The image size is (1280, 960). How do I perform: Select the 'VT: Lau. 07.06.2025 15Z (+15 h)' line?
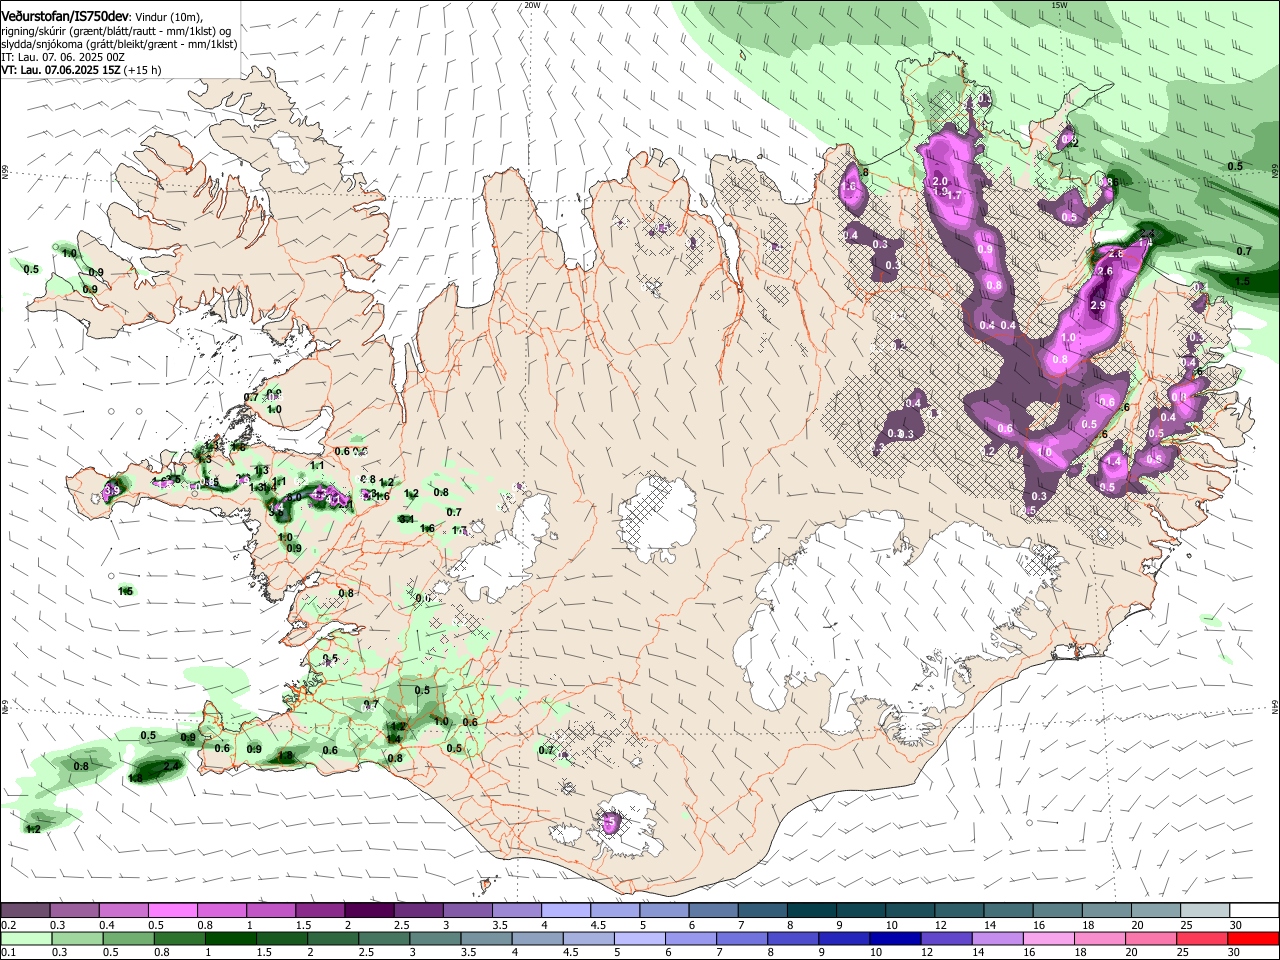pyautogui.click(x=81, y=71)
